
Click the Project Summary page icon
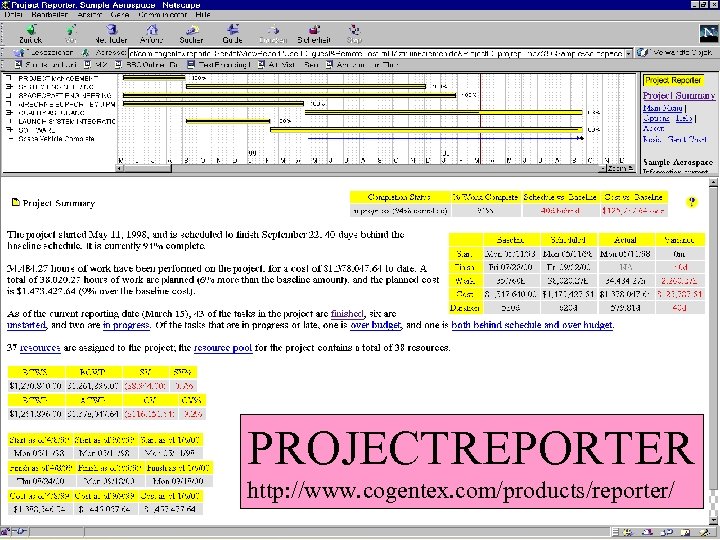(x=16, y=202)
